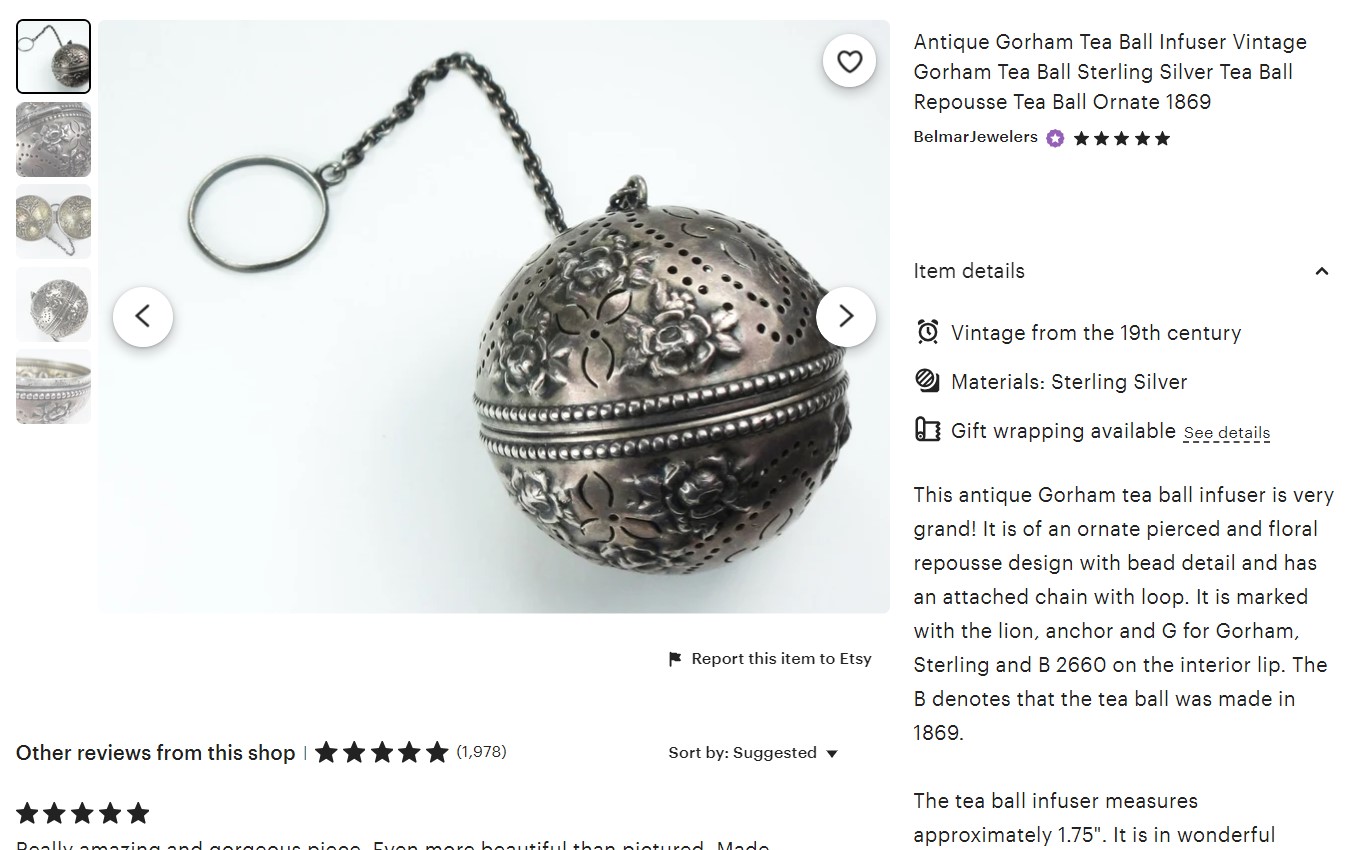The image size is (1357, 850).
Task: Click the materials icon next to Sterling Silver
Action: [x=928, y=381]
